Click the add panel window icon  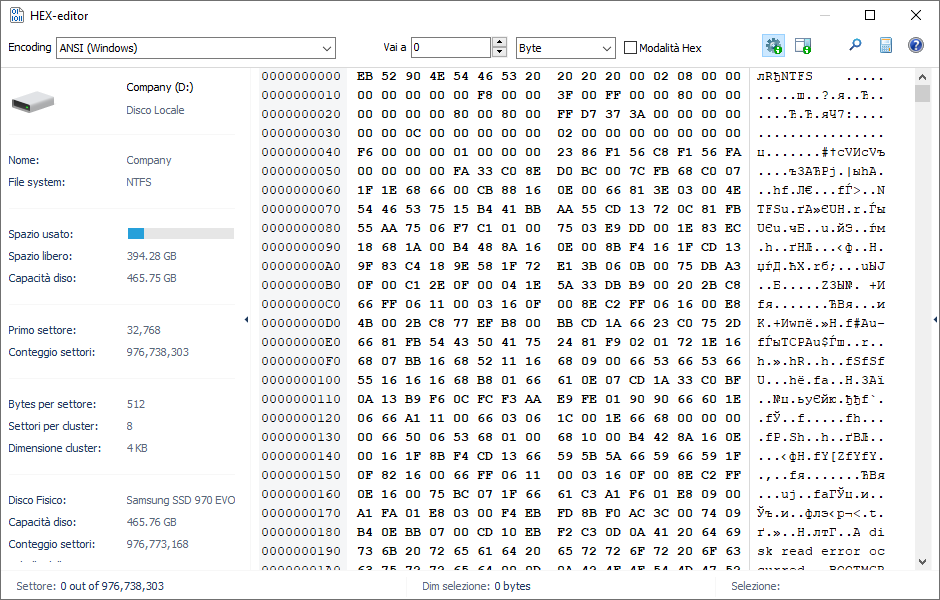pyautogui.click(x=803, y=46)
